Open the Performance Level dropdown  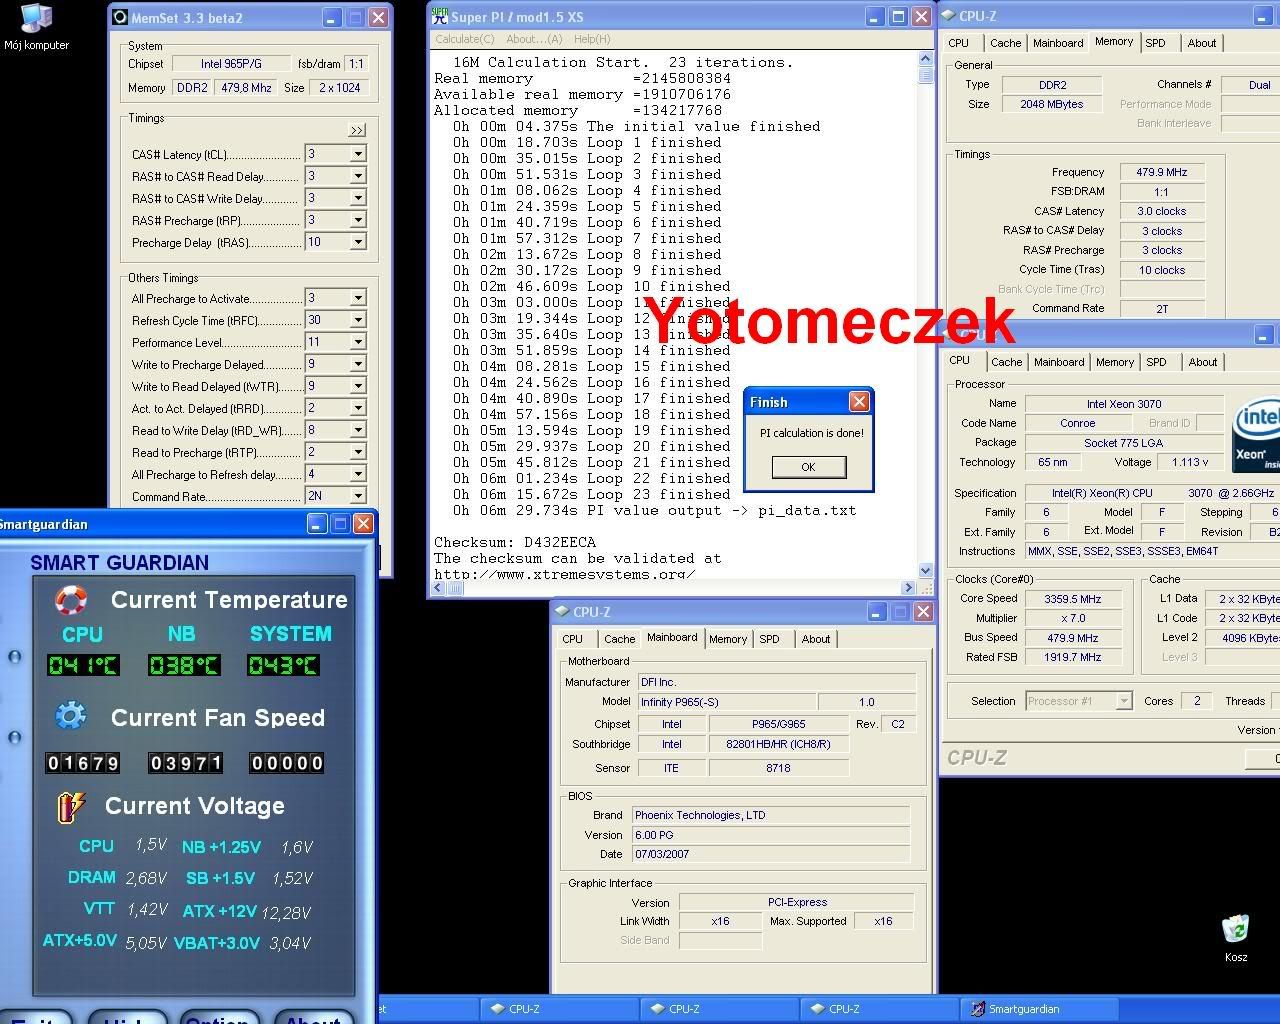357,342
